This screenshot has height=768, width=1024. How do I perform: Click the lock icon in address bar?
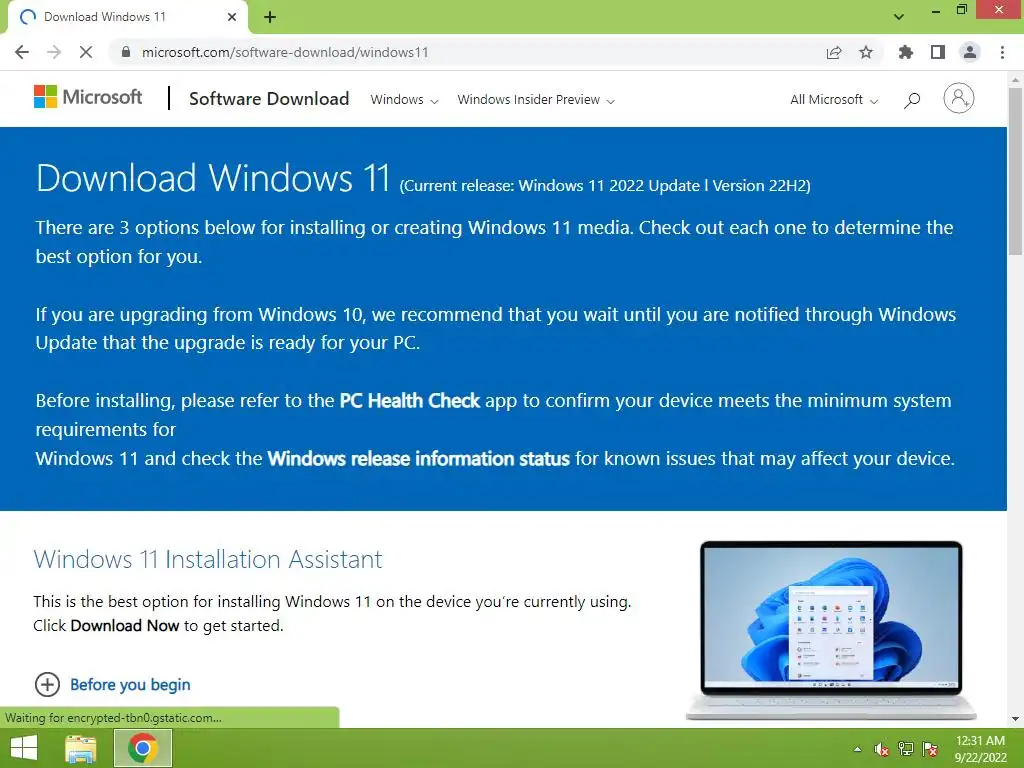[x=126, y=52]
